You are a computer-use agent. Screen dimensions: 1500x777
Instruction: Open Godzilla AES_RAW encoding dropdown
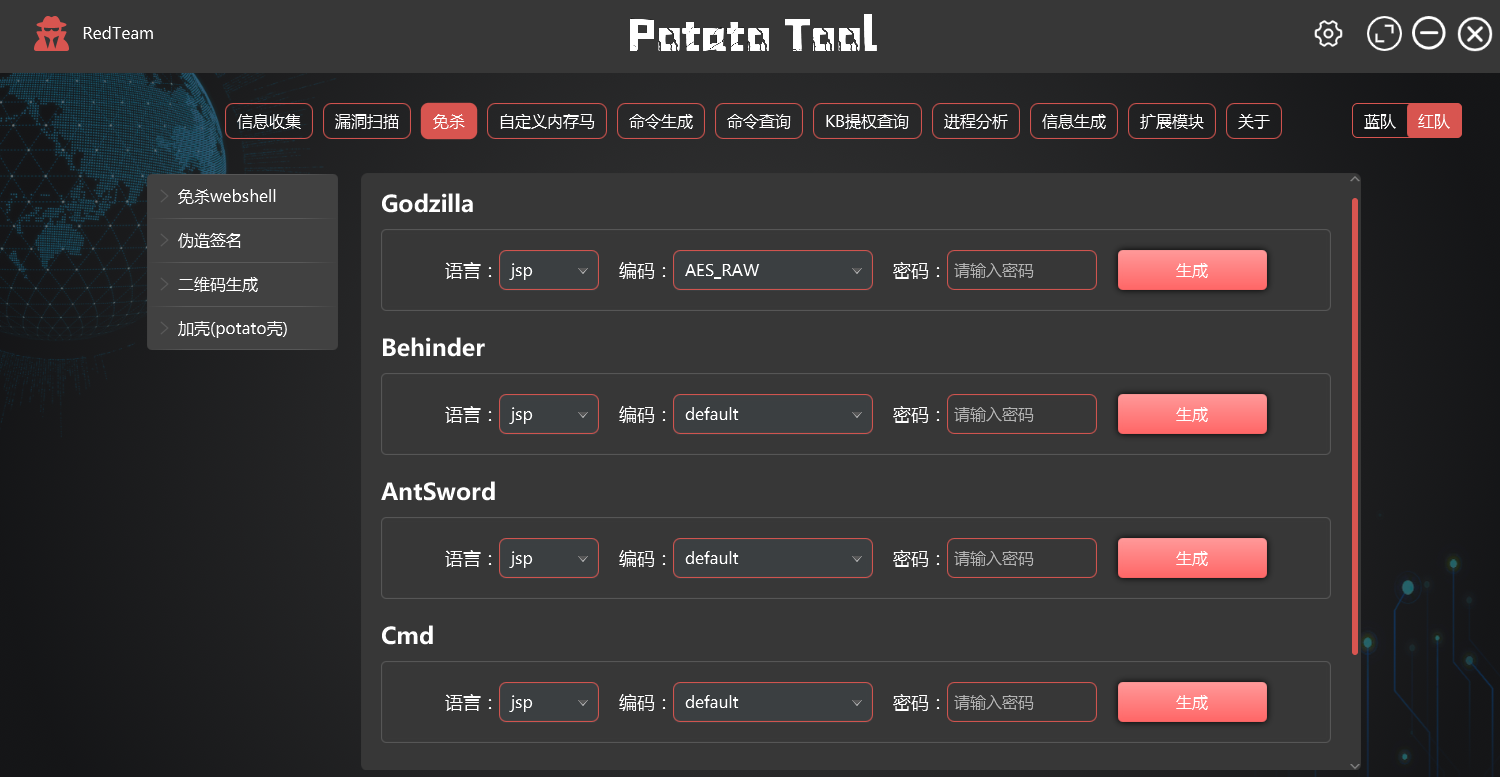pyautogui.click(x=773, y=270)
